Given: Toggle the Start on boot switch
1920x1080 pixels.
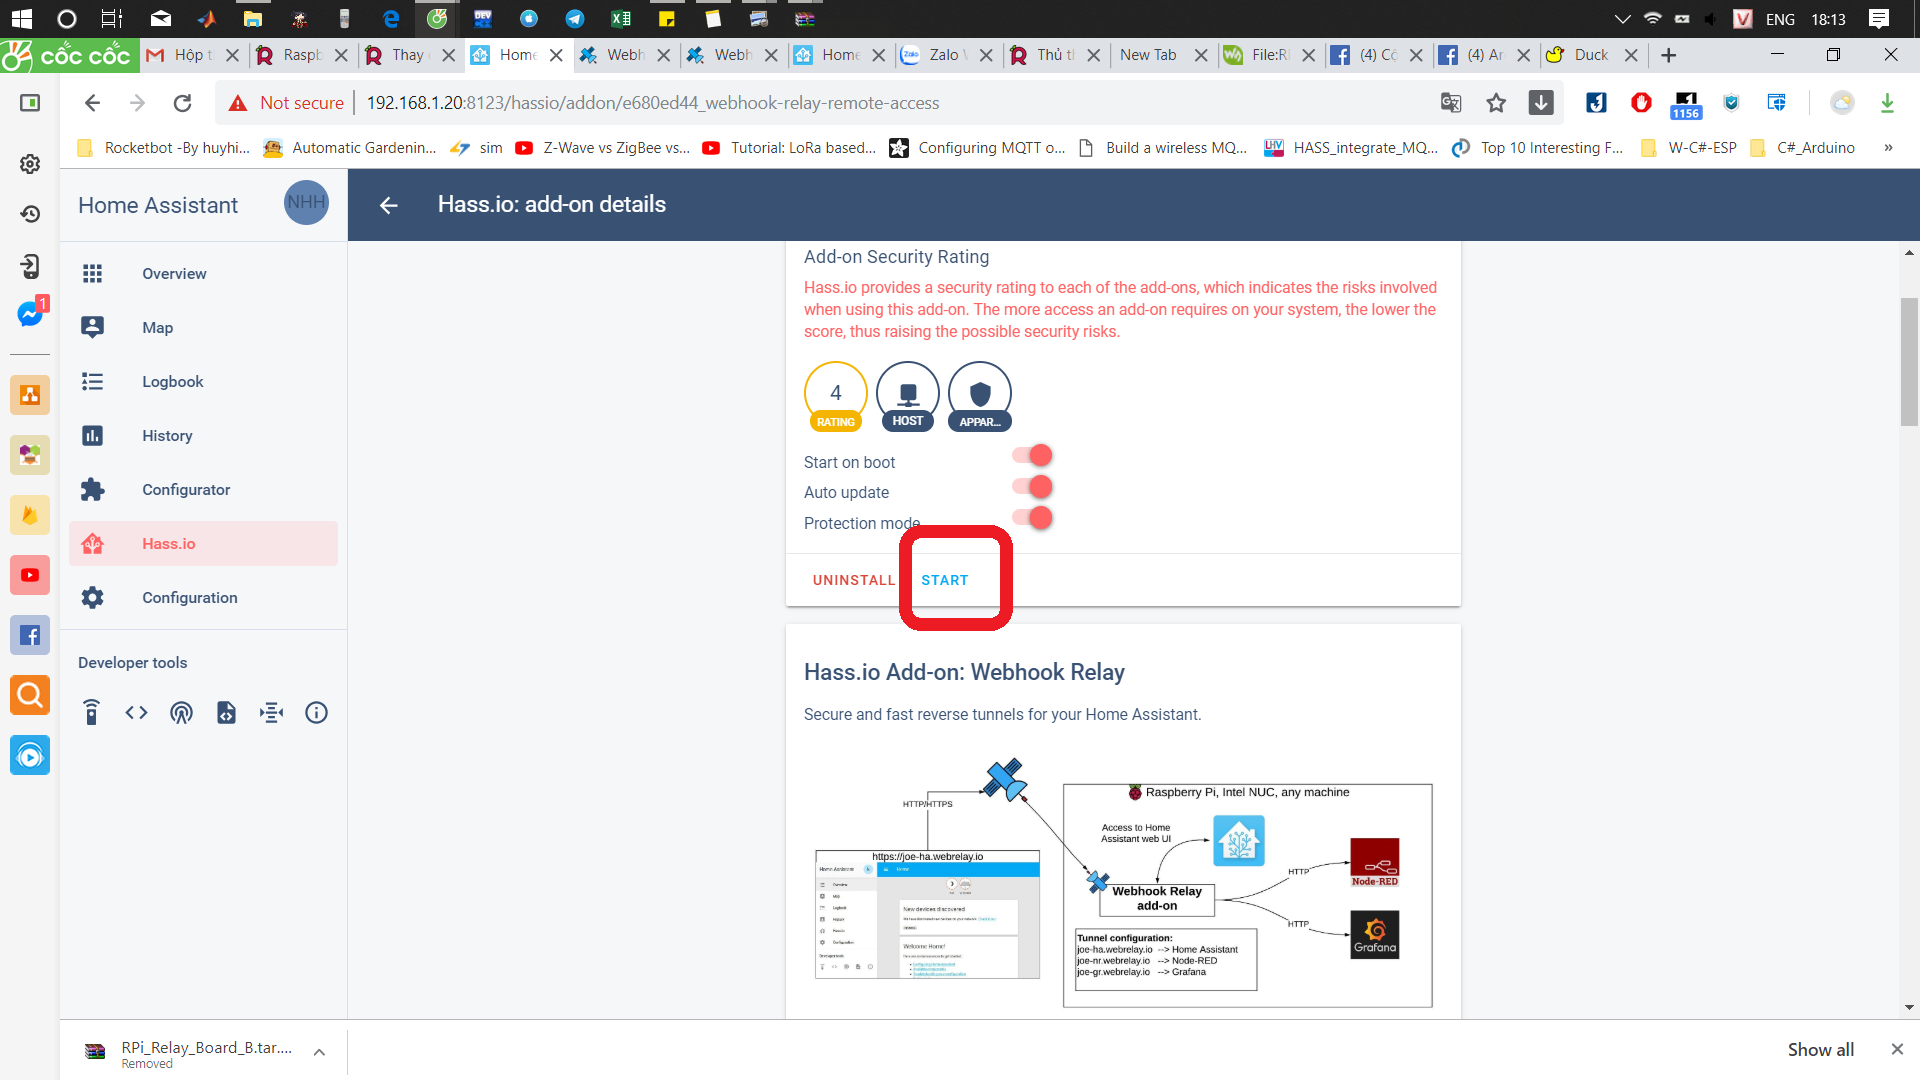Looking at the screenshot, I should (1033, 456).
